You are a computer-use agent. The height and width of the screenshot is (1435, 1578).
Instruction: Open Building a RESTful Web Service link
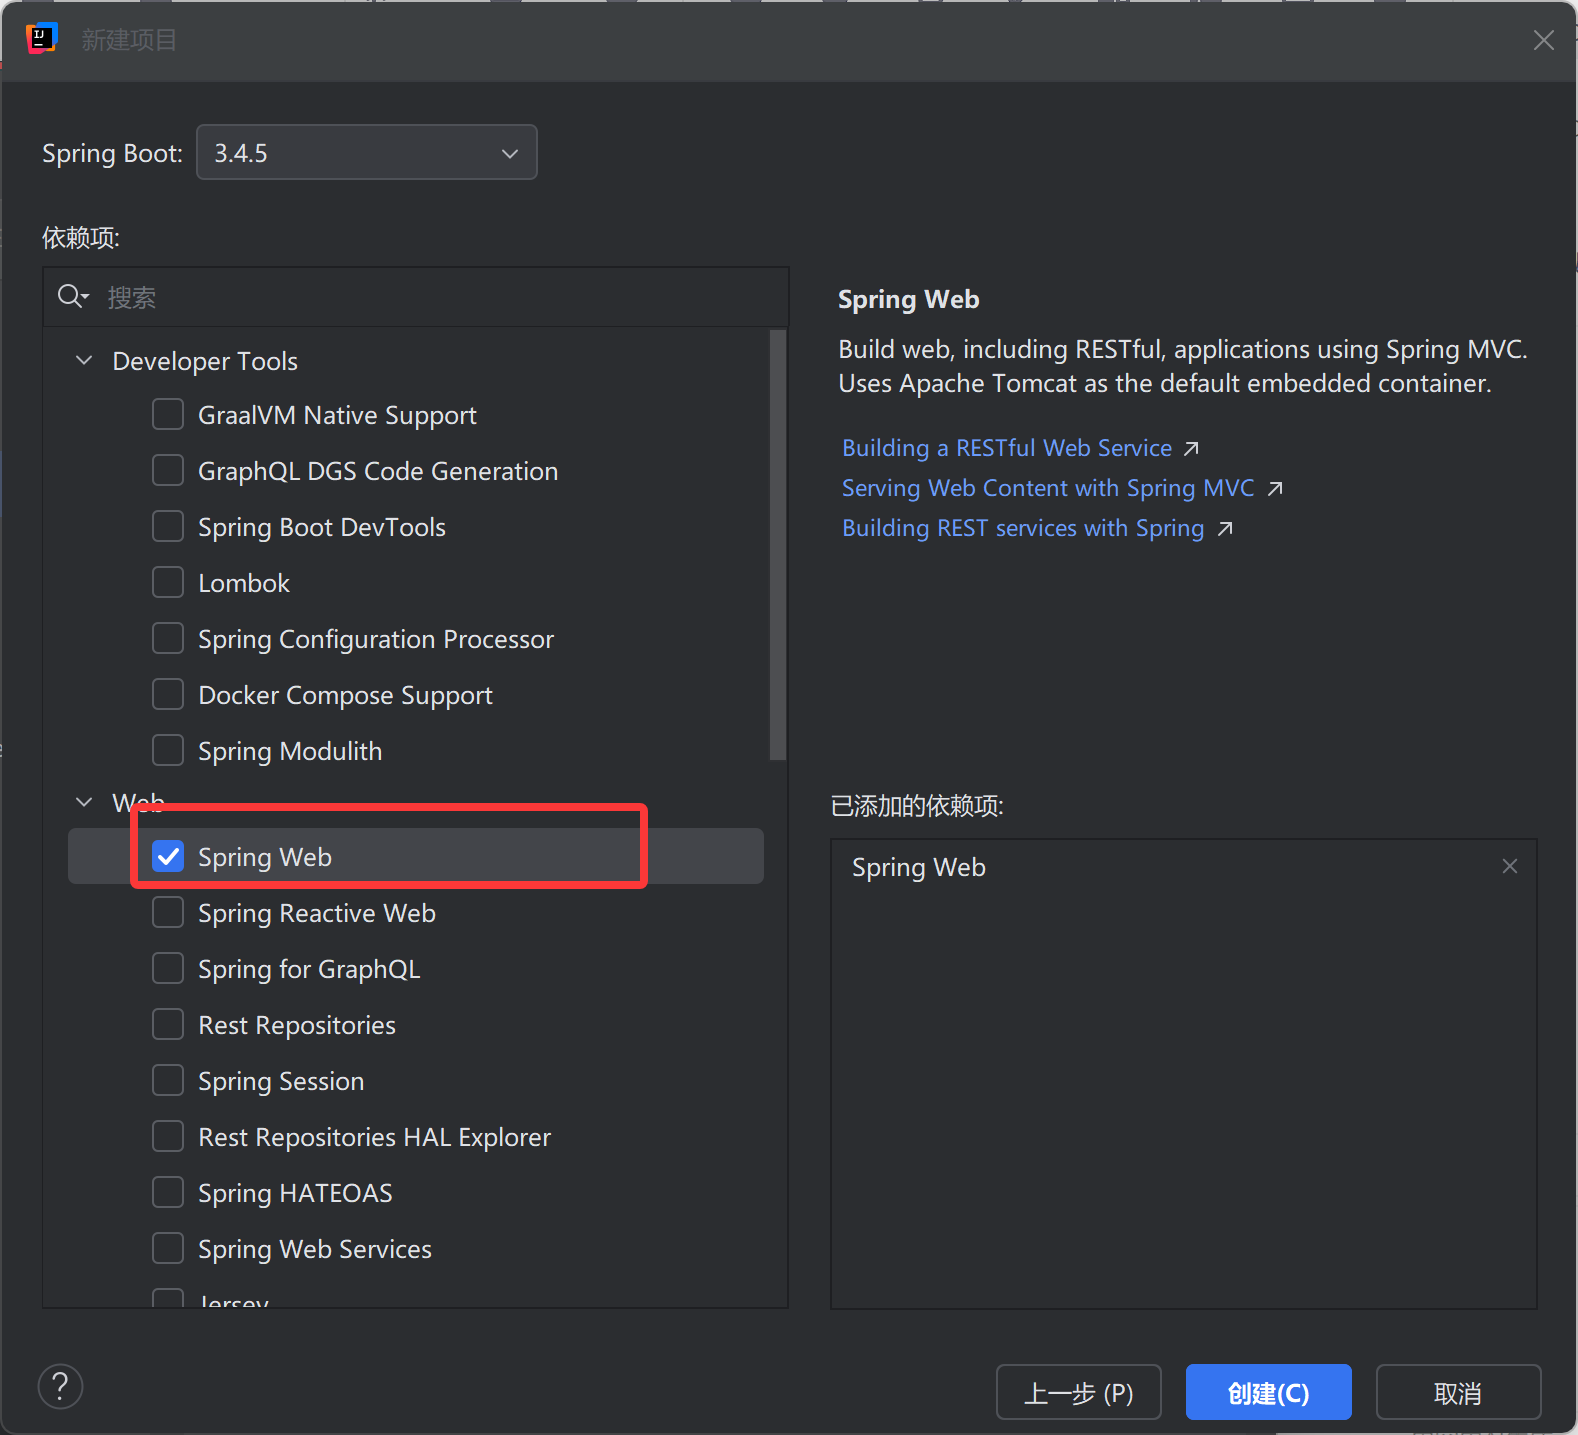1007,448
